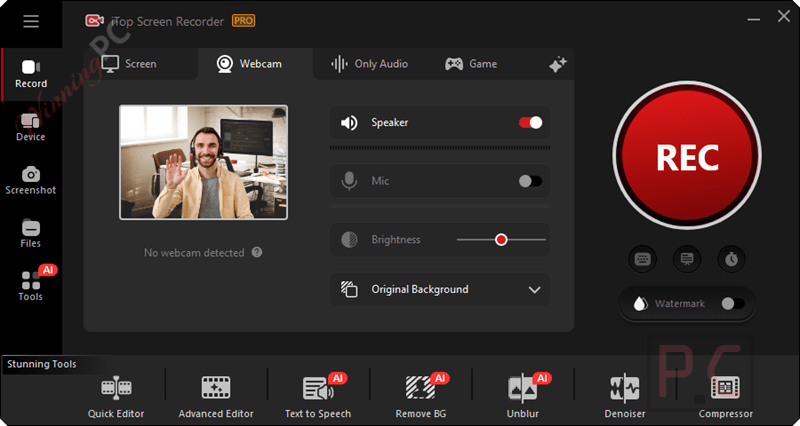Enable the Mic toggle
Image resolution: width=800 pixels, height=426 pixels.
(531, 181)
